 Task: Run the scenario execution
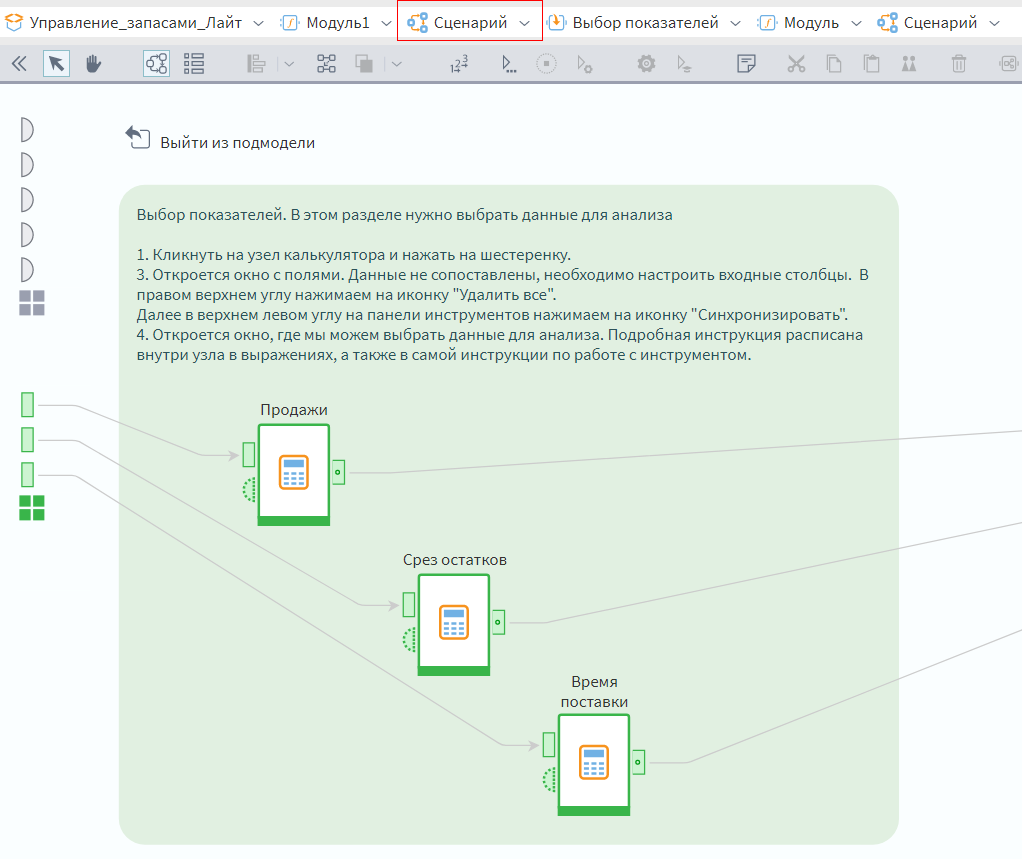(508, 62)
